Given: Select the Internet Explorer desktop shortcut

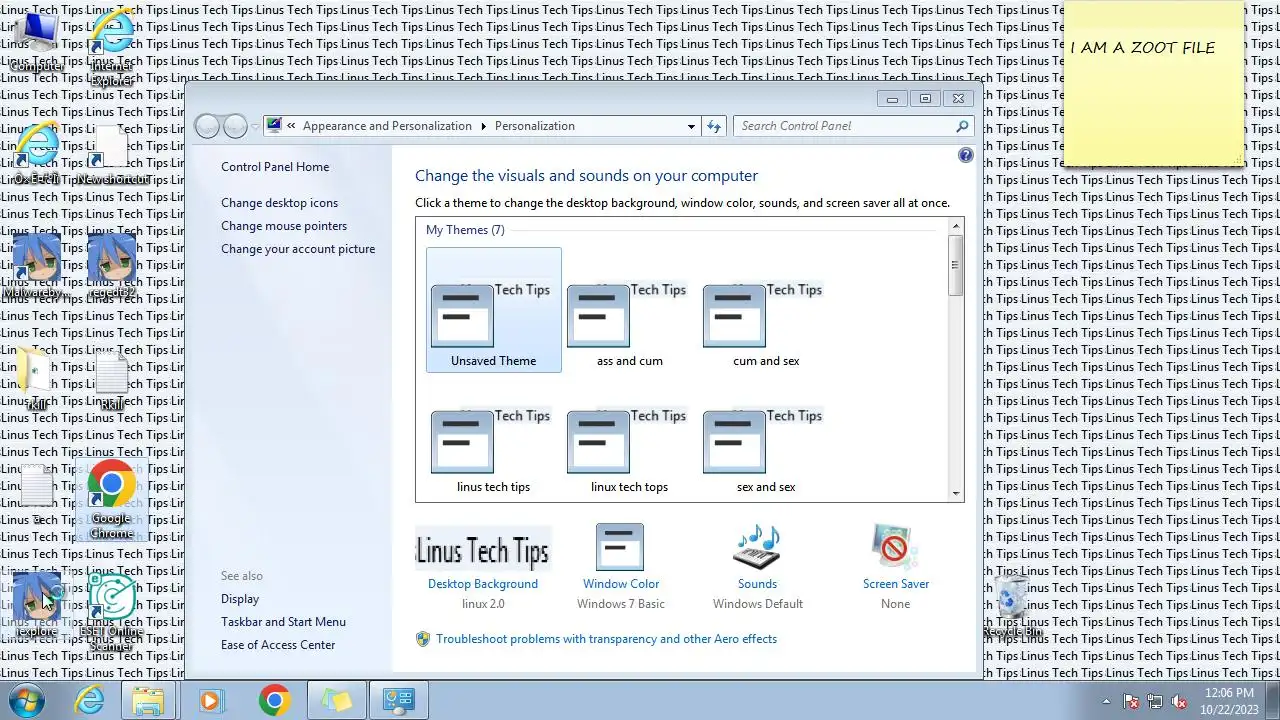Looking at the screenshot, I should tap(112, 47).
